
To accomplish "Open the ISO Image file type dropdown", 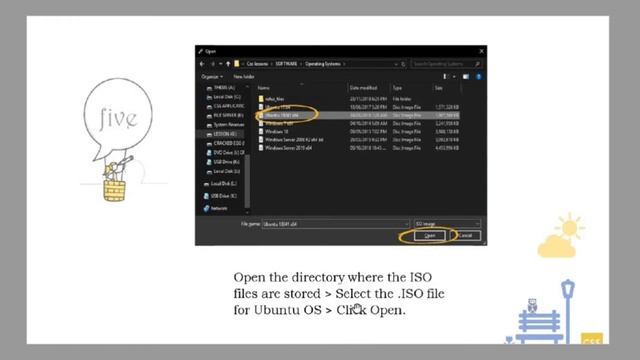I will pyautogui.click(x=447, y=224).
